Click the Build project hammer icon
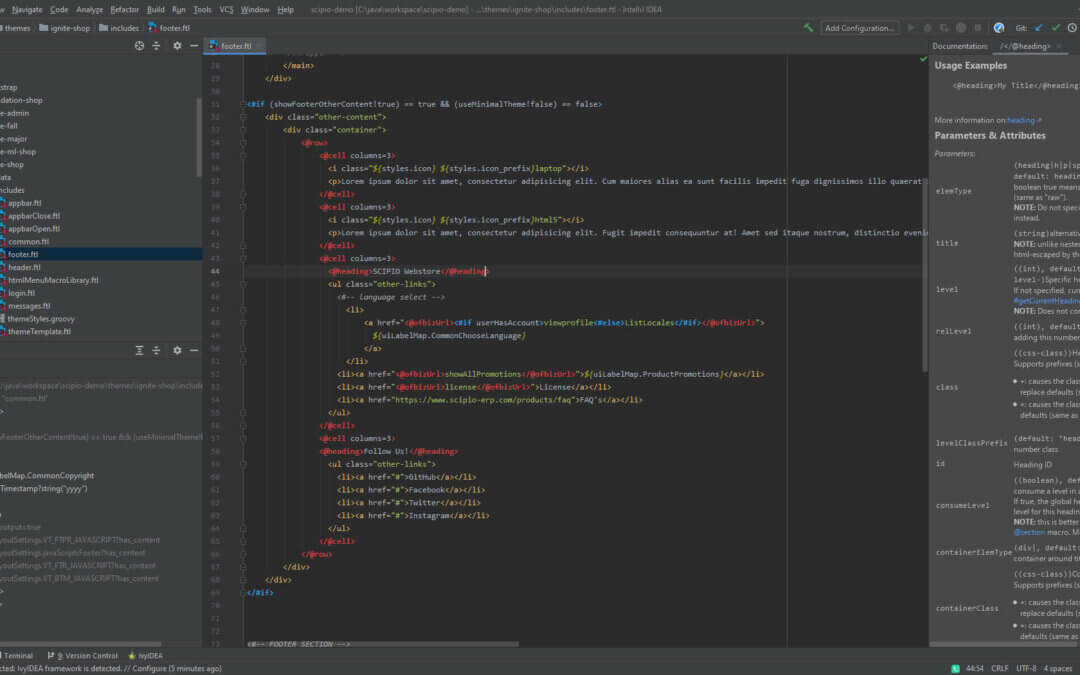The height and width of the screenshot is (675, 1080). point(808,28)
